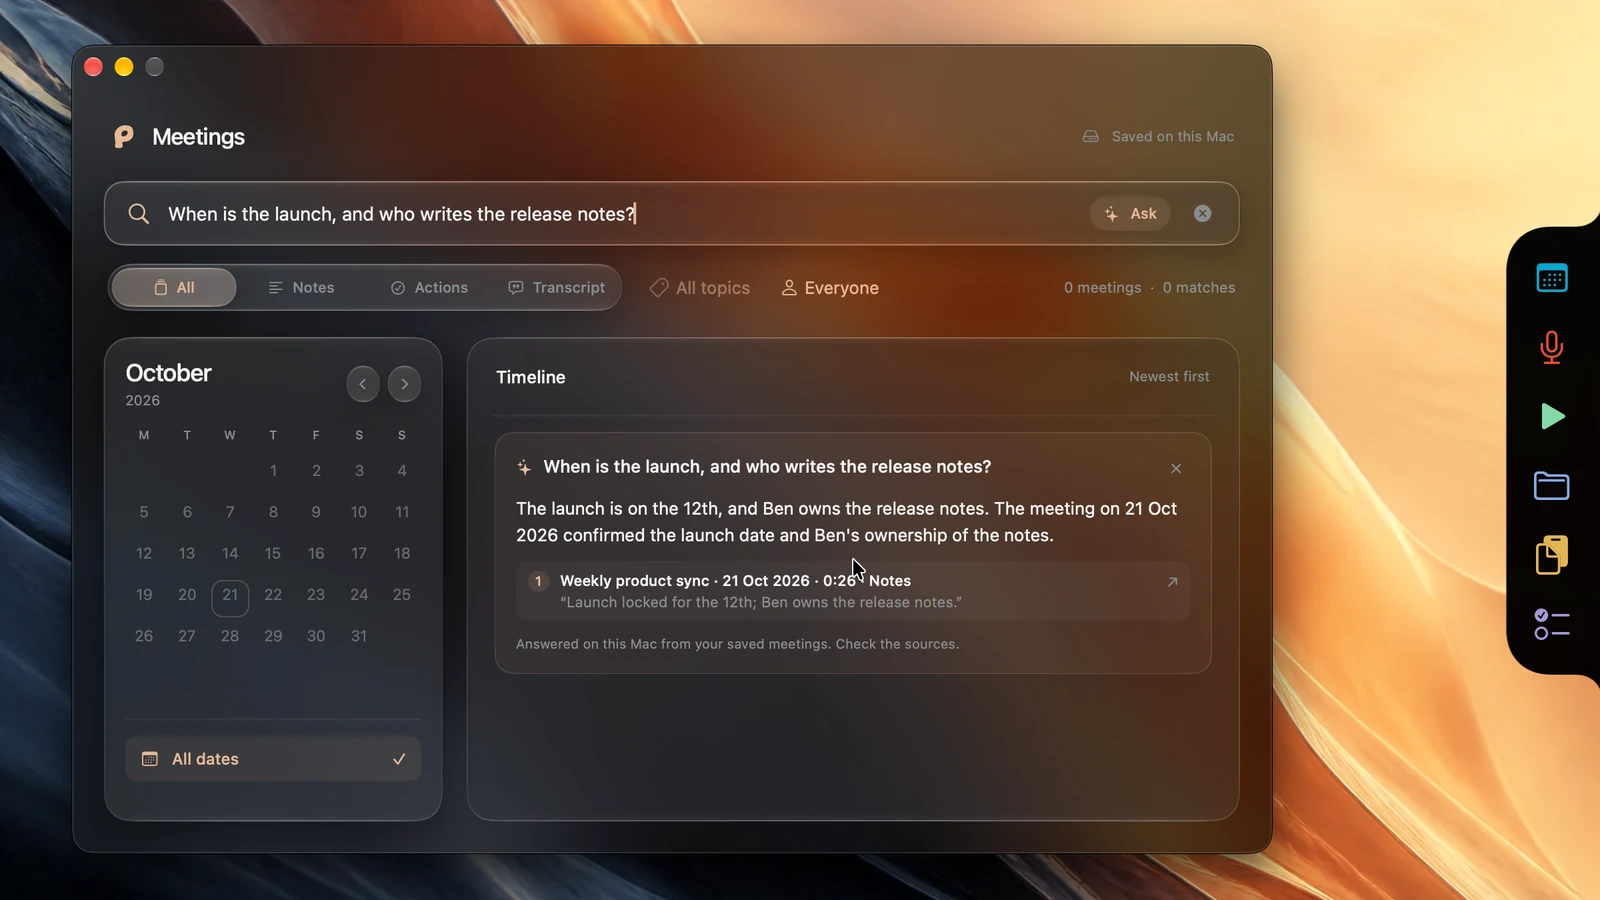Click the source open arrow icon
Viewport: 1600px width, 900px height.
1172,581
